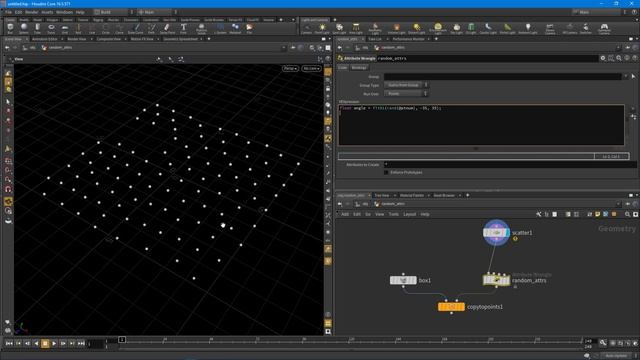Open the Render menu
640x360 pixels.
pyautogui.click(x=31, y=12)
